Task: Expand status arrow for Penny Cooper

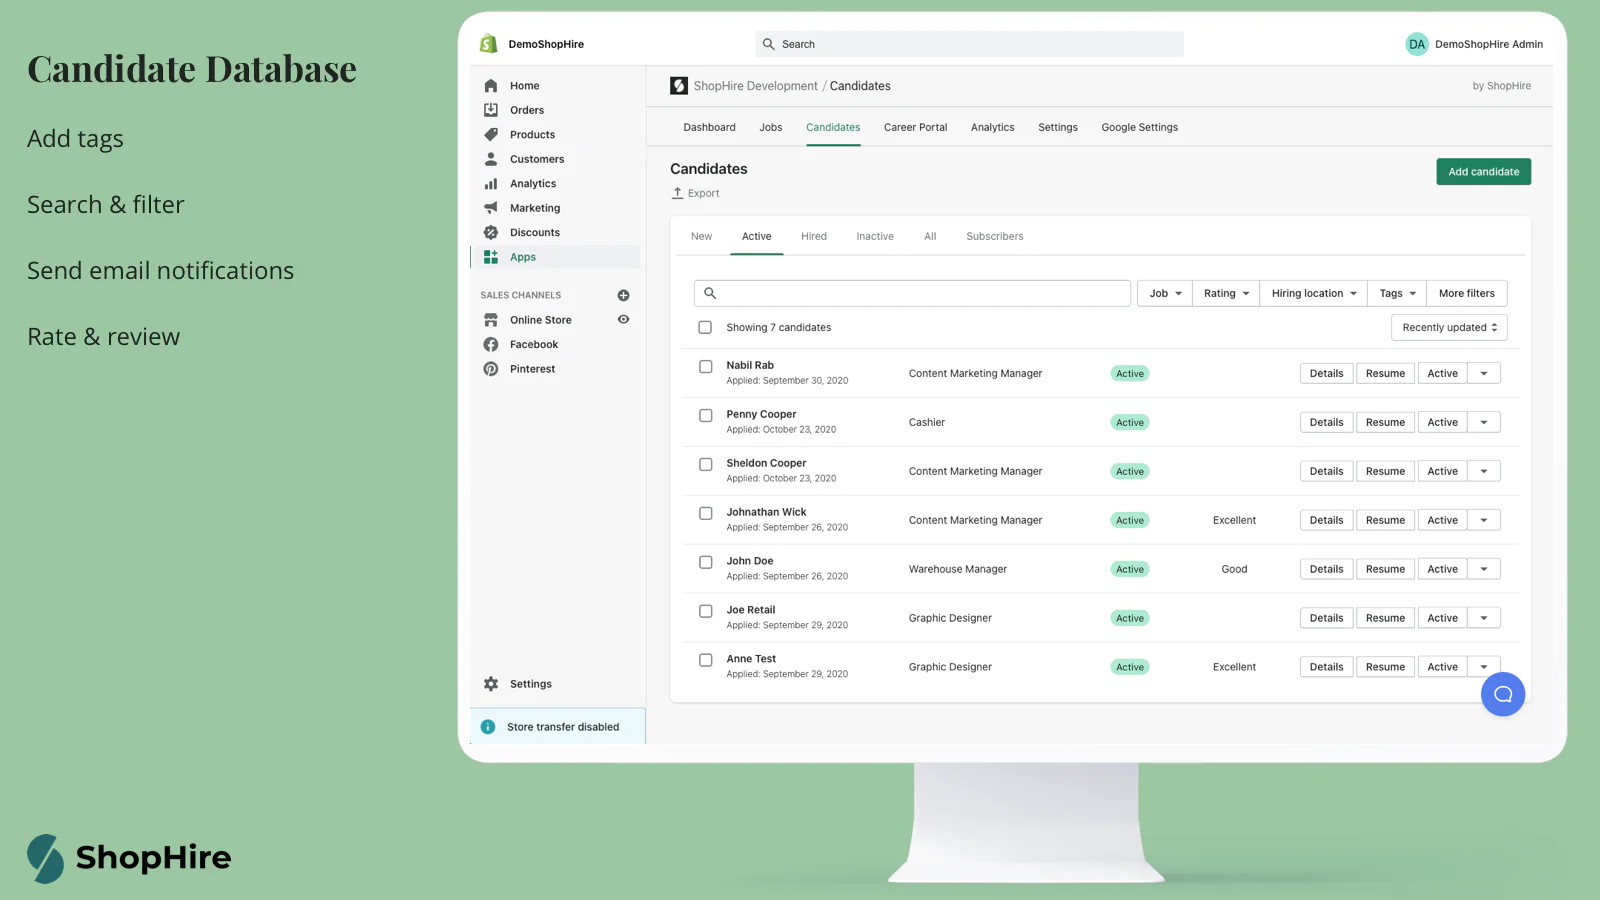Action: [x=1484, y=422]
